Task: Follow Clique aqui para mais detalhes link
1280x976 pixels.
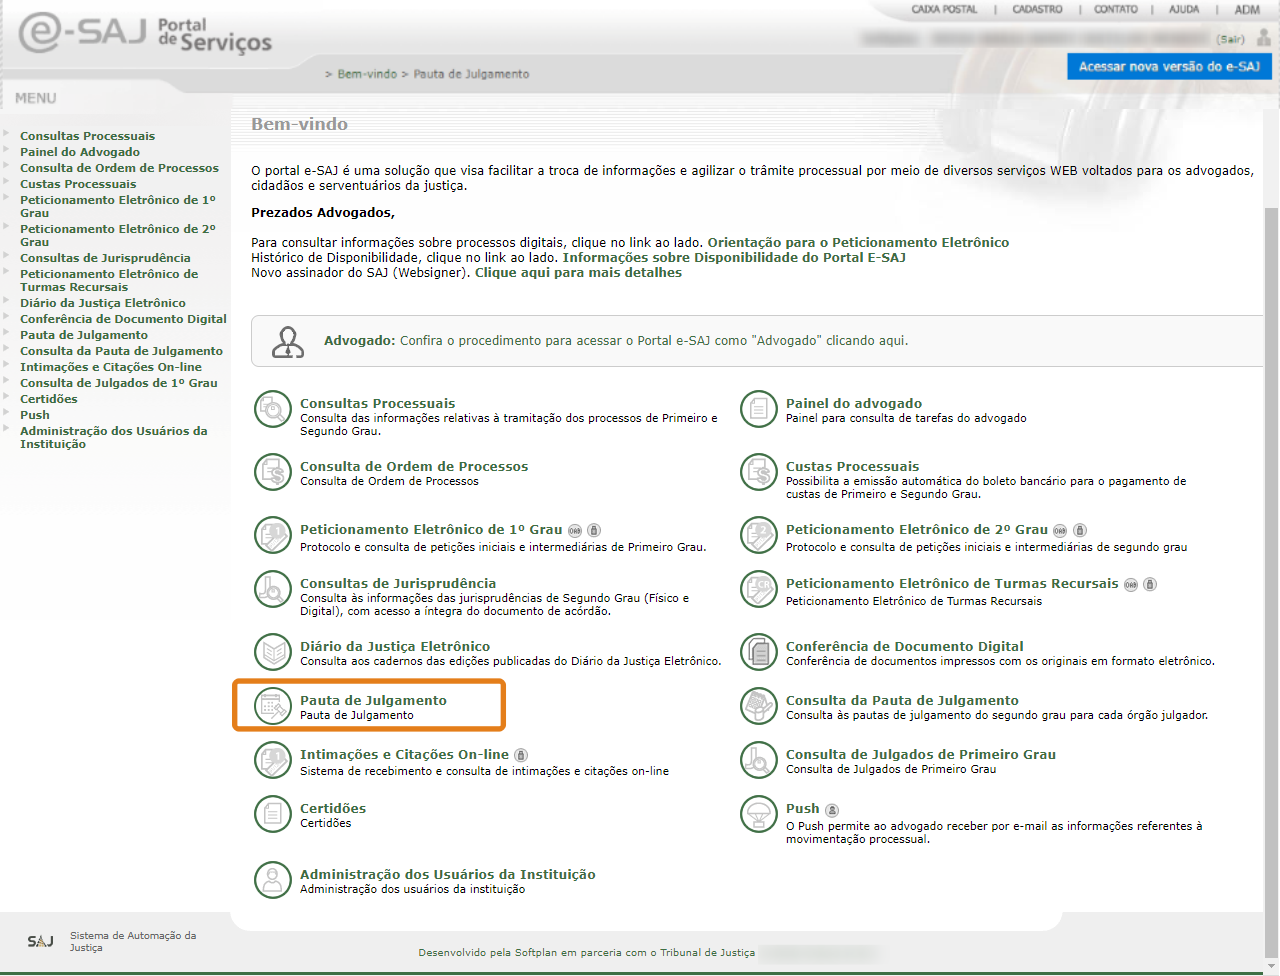Action: (578, 273)
